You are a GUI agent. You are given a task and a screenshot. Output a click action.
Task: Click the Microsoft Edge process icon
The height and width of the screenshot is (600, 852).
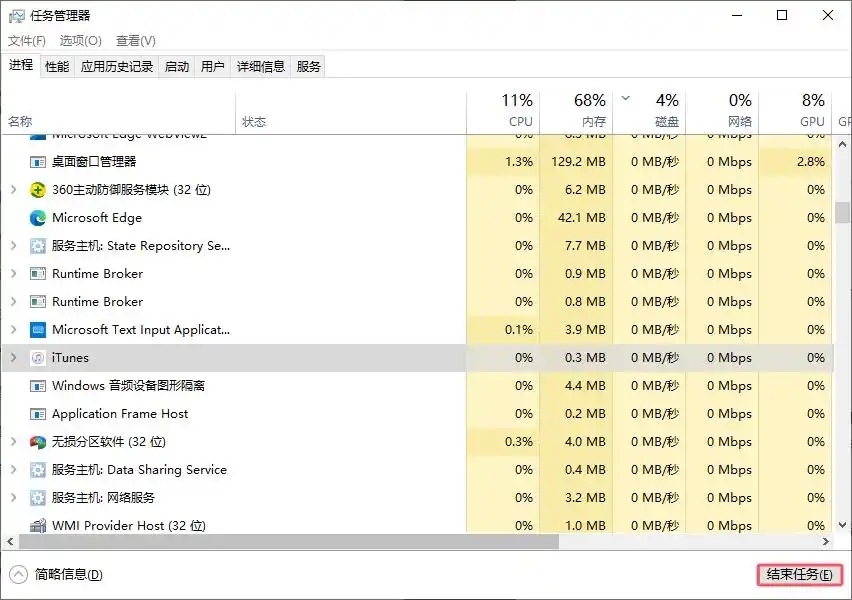pyautogui.click(x=37, y=218)
